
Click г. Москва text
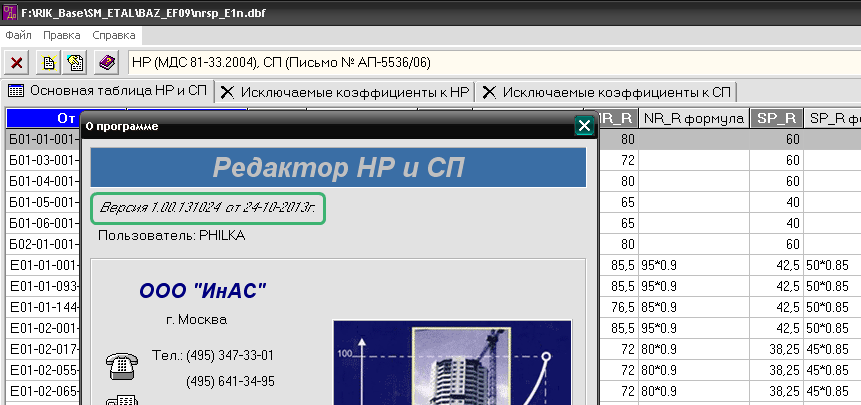[x=197, y=319]
